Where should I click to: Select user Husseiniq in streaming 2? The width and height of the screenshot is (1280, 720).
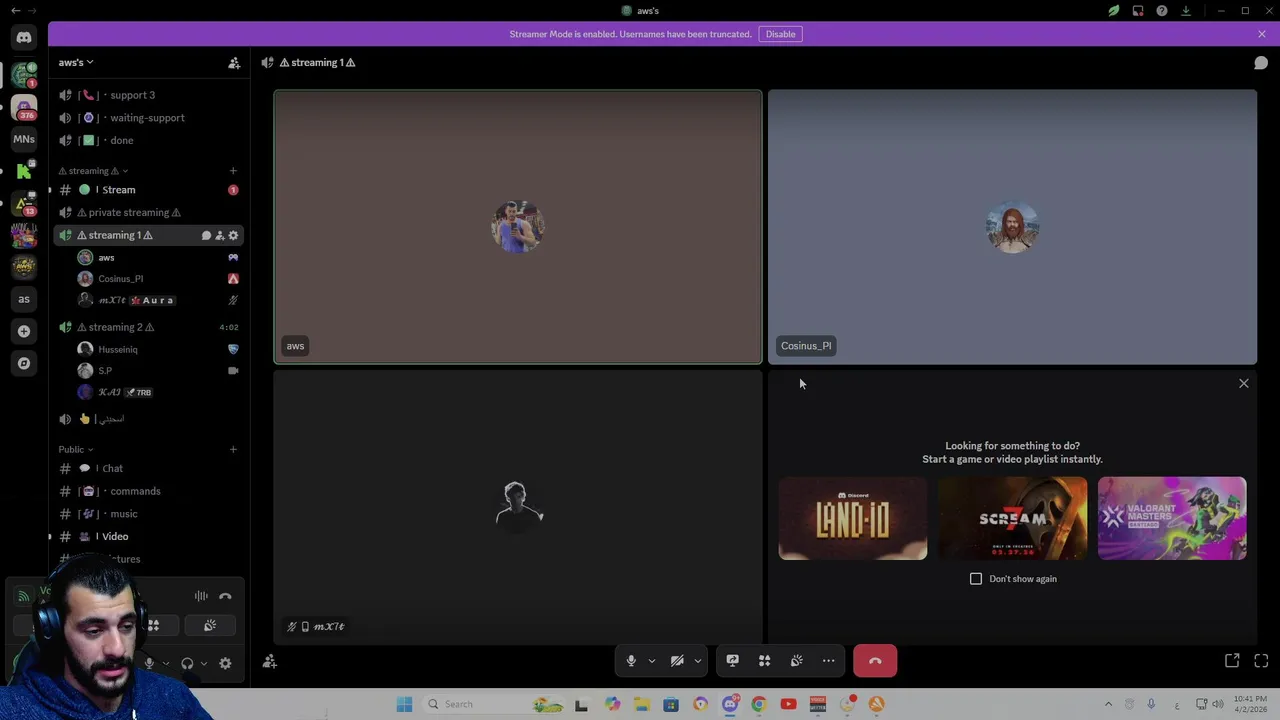click(158, 349)
